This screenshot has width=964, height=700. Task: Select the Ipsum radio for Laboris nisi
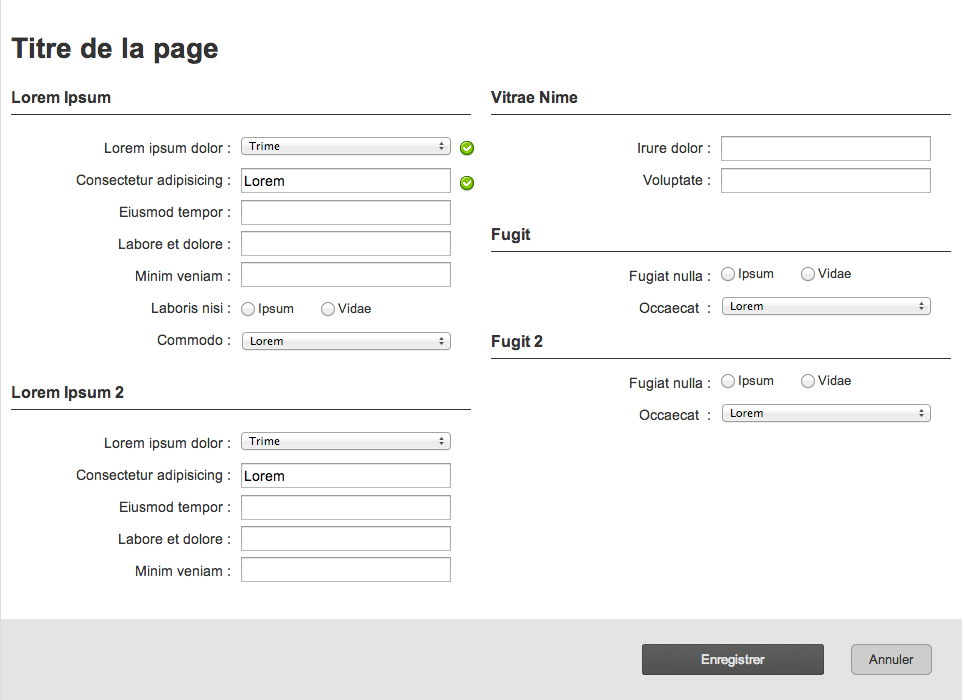(x=248, y=308)
